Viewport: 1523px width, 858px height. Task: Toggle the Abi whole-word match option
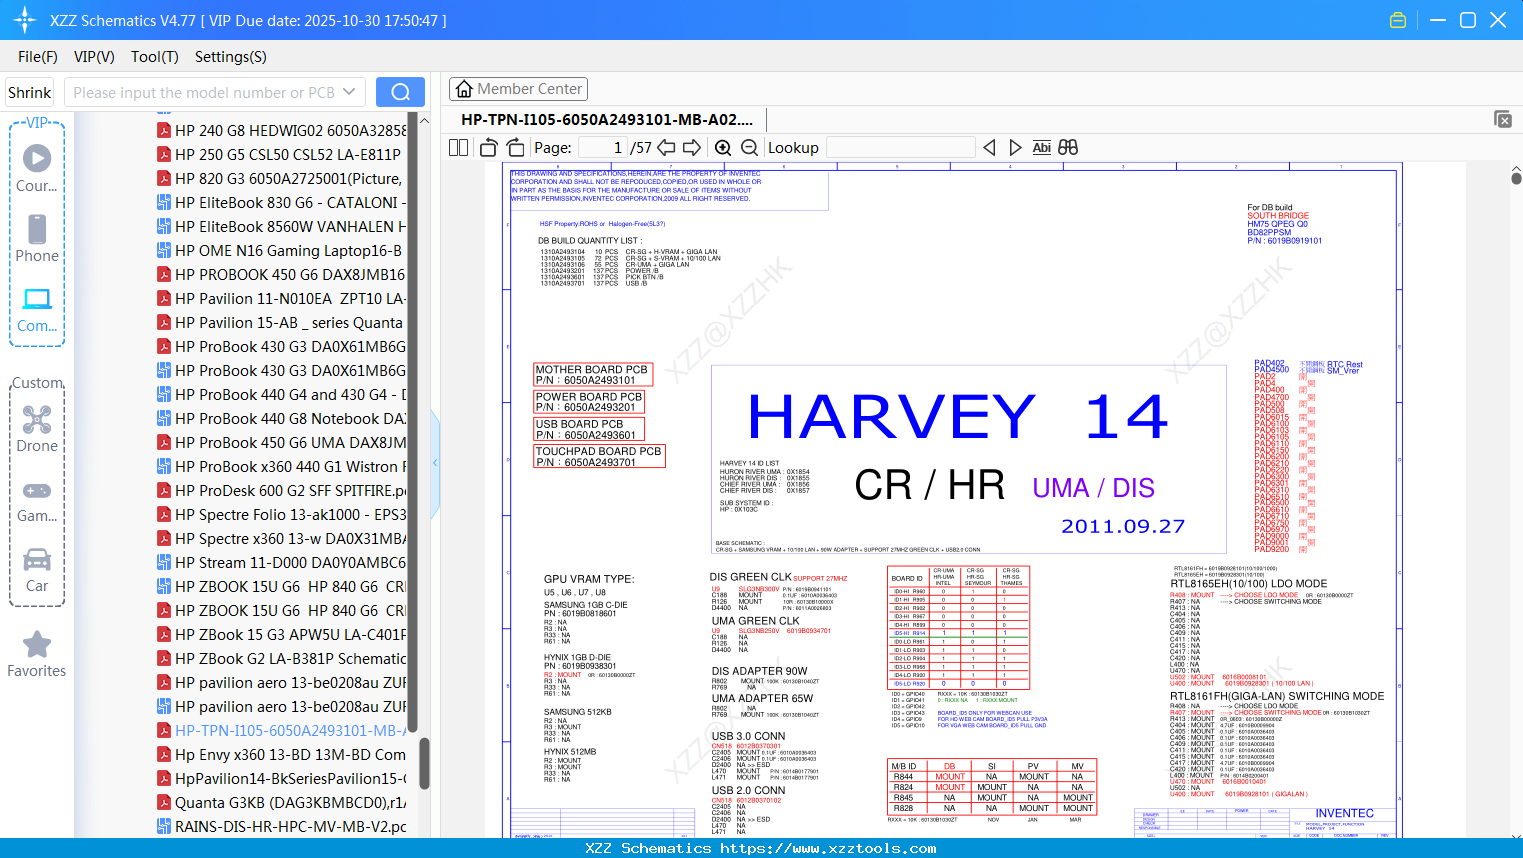[x=1042, y=147]
